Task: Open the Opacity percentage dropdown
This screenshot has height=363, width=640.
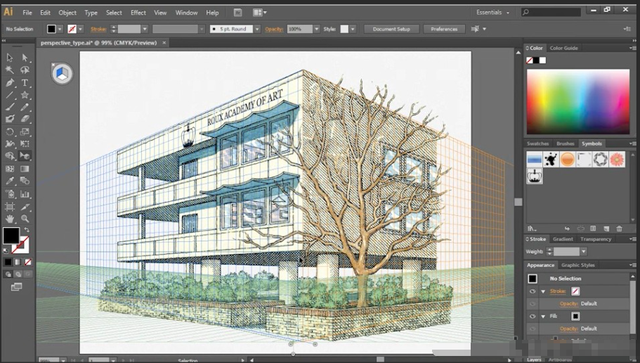Action: point(316,29)
